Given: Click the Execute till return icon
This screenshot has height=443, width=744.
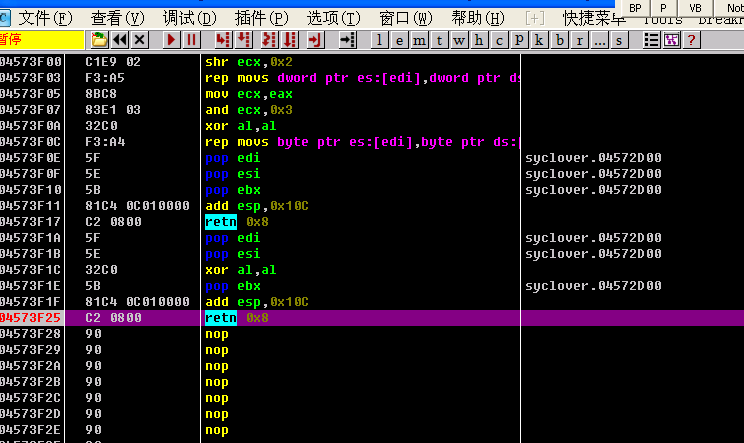Looking at the screenshot, I should click(314, 39).
